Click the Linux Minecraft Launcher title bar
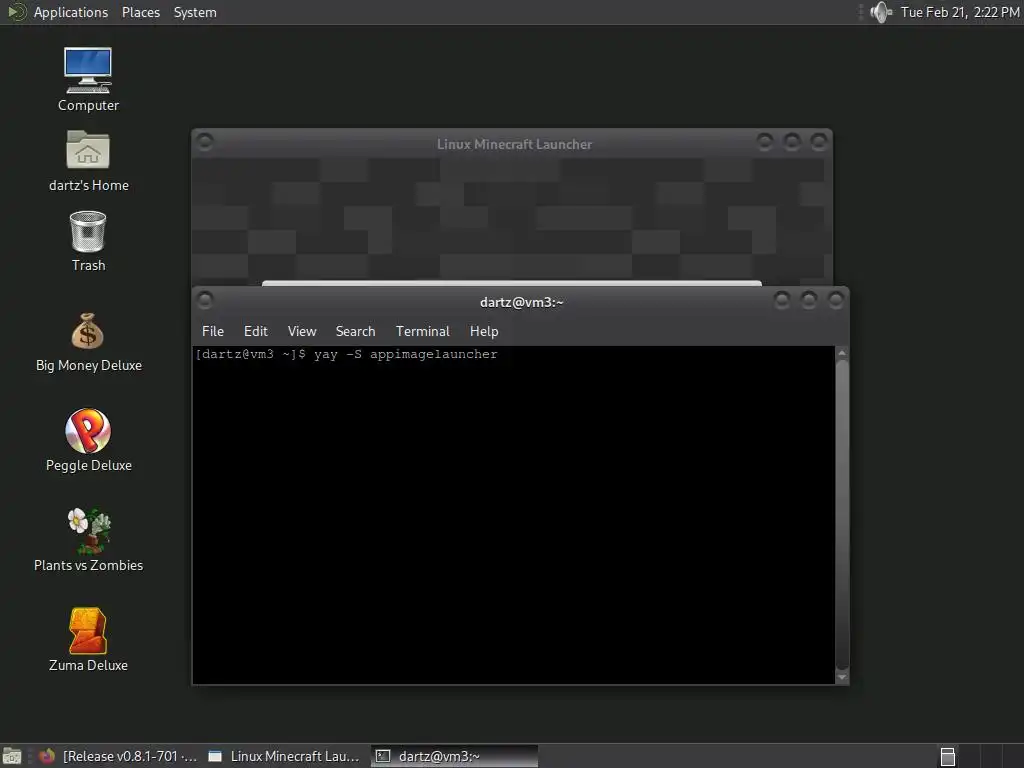 514,144
